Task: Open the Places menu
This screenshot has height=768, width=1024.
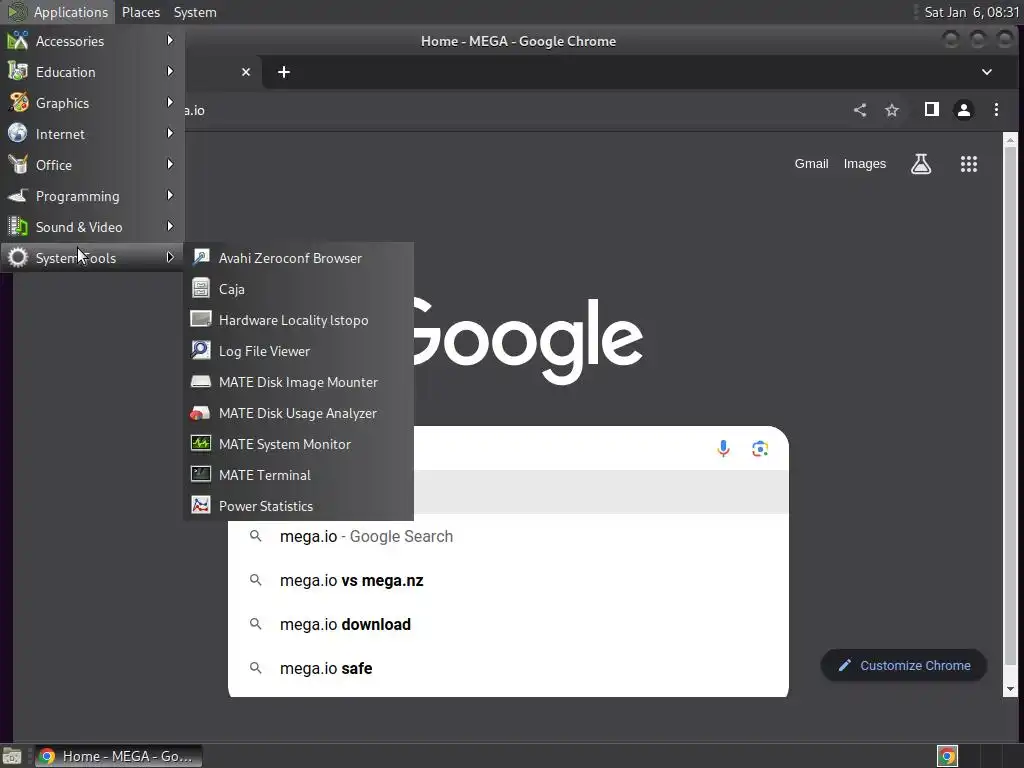Action: coord(140,12)
